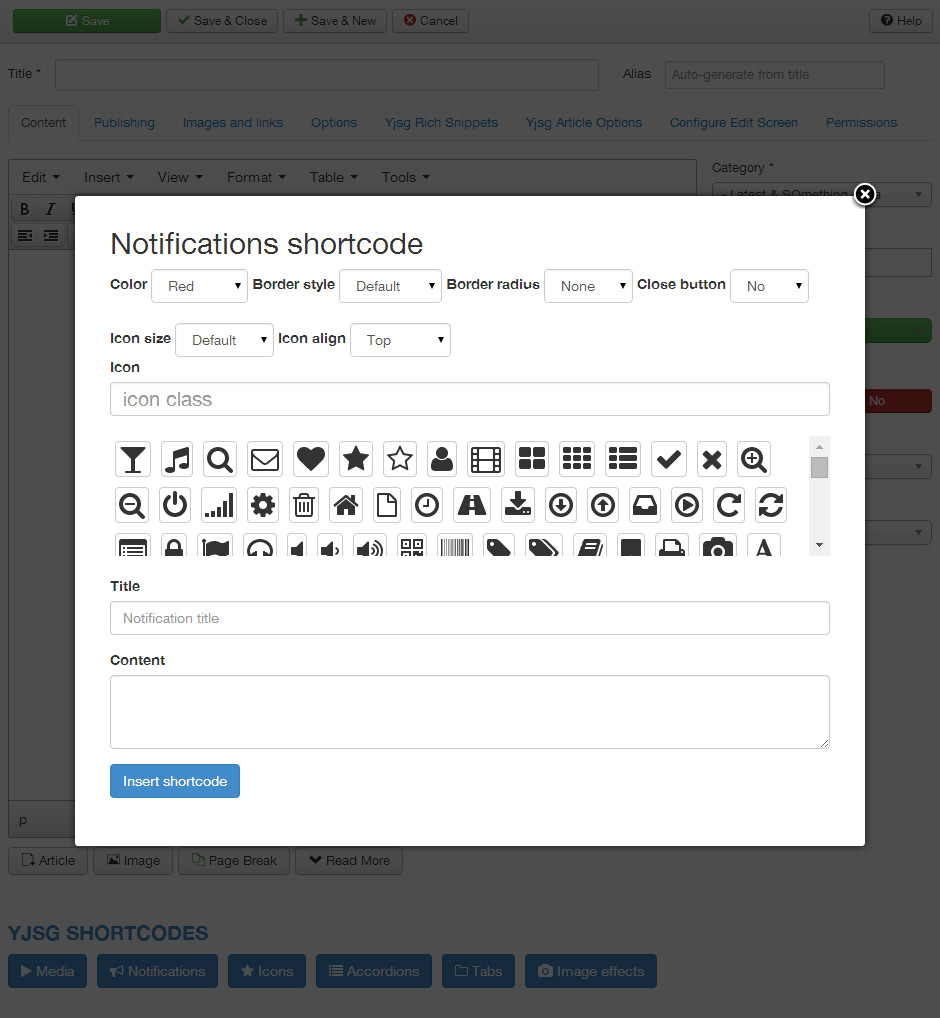The height and width of the screenshot is (1018, 940).
Task: Select the home icon
Action: click(345, 505)
